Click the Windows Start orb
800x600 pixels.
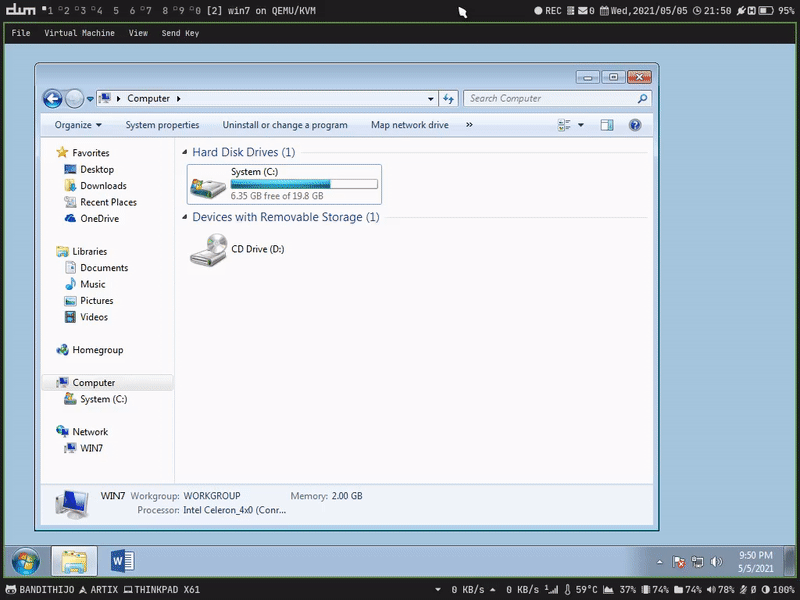(26, 562)
